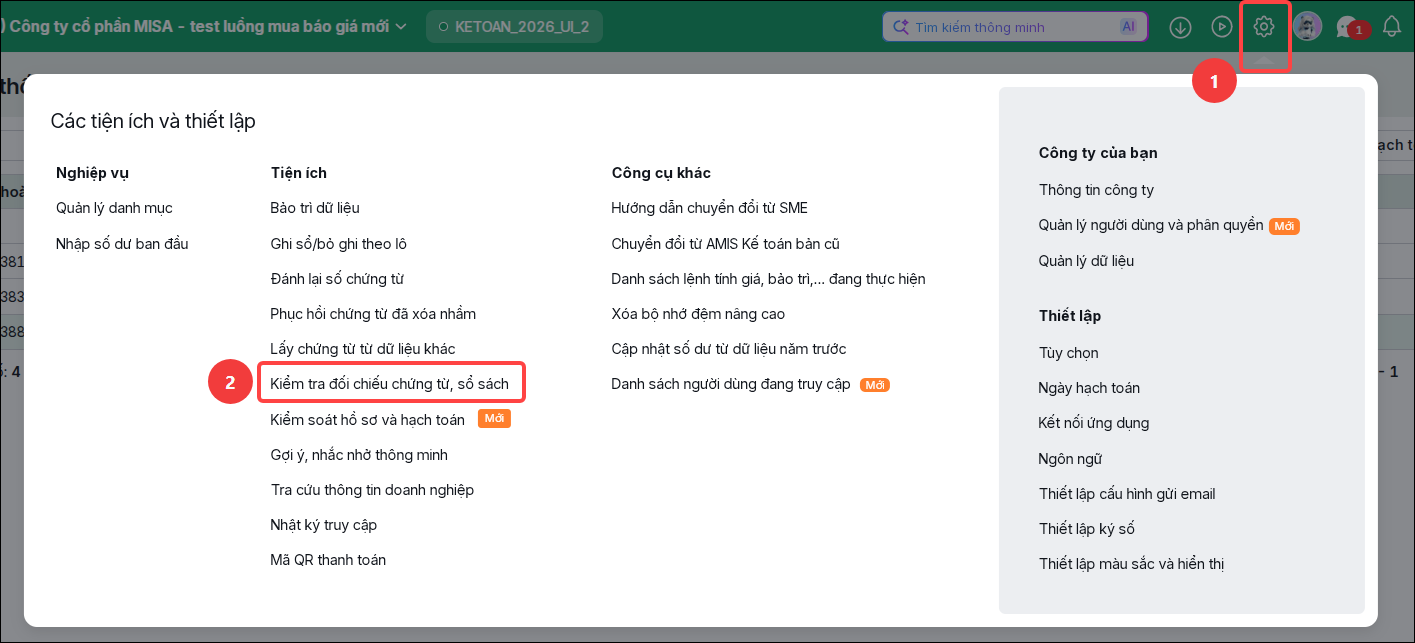Click the play video guide icon
This screenshot has width=1415, height=643.
tap(1222, 27)
